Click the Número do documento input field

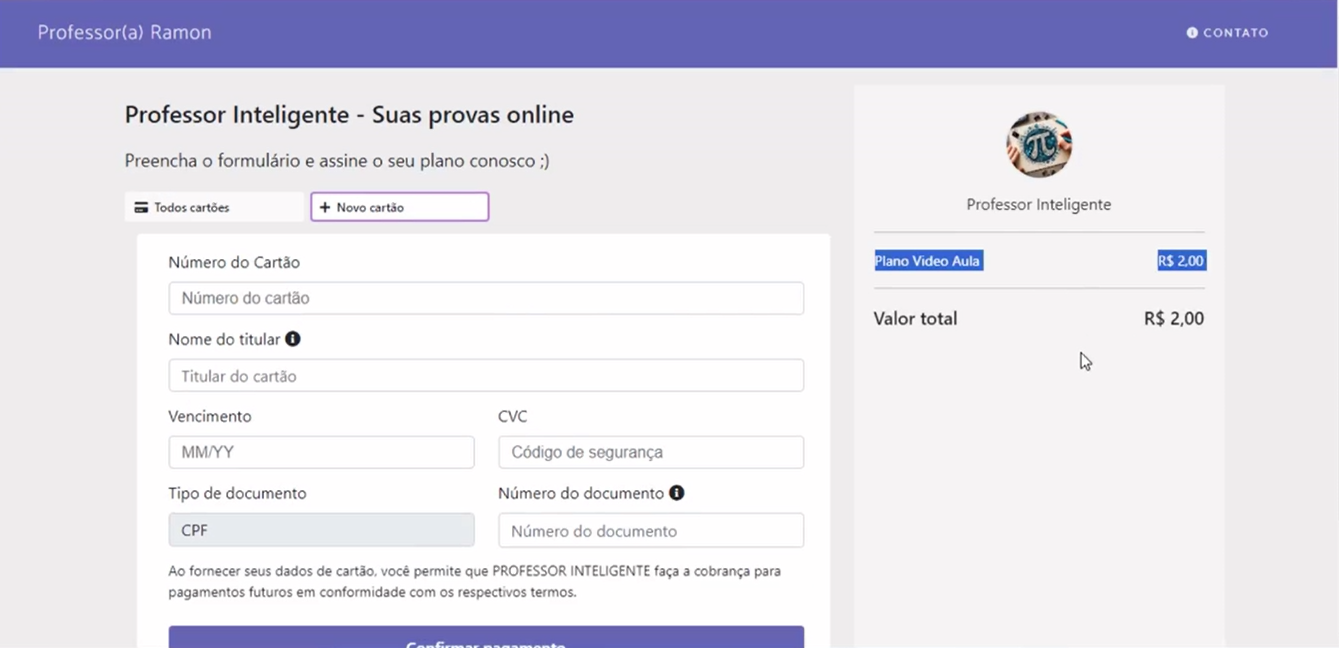coord(650,529)
